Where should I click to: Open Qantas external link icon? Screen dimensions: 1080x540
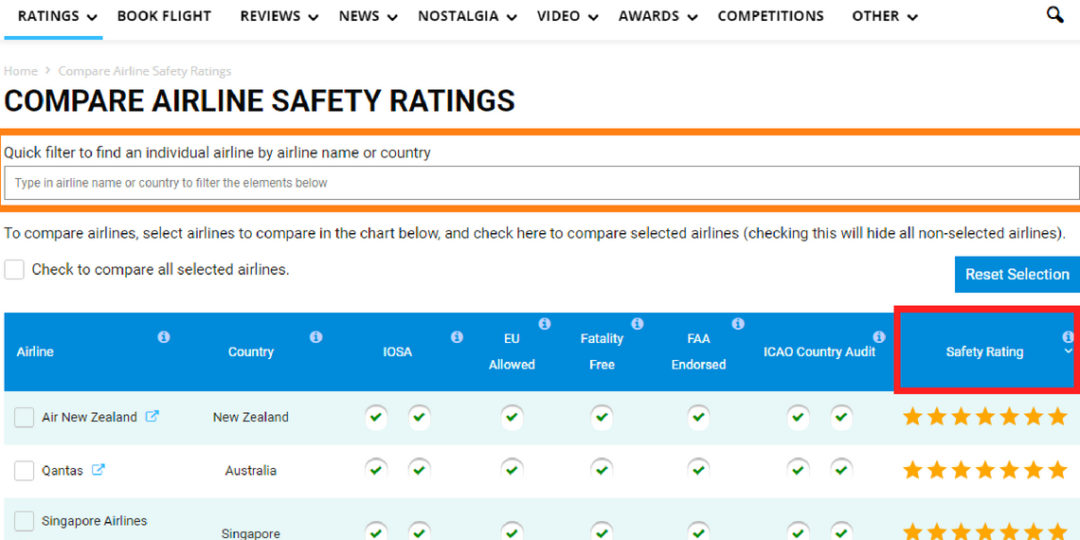(98, 470)
